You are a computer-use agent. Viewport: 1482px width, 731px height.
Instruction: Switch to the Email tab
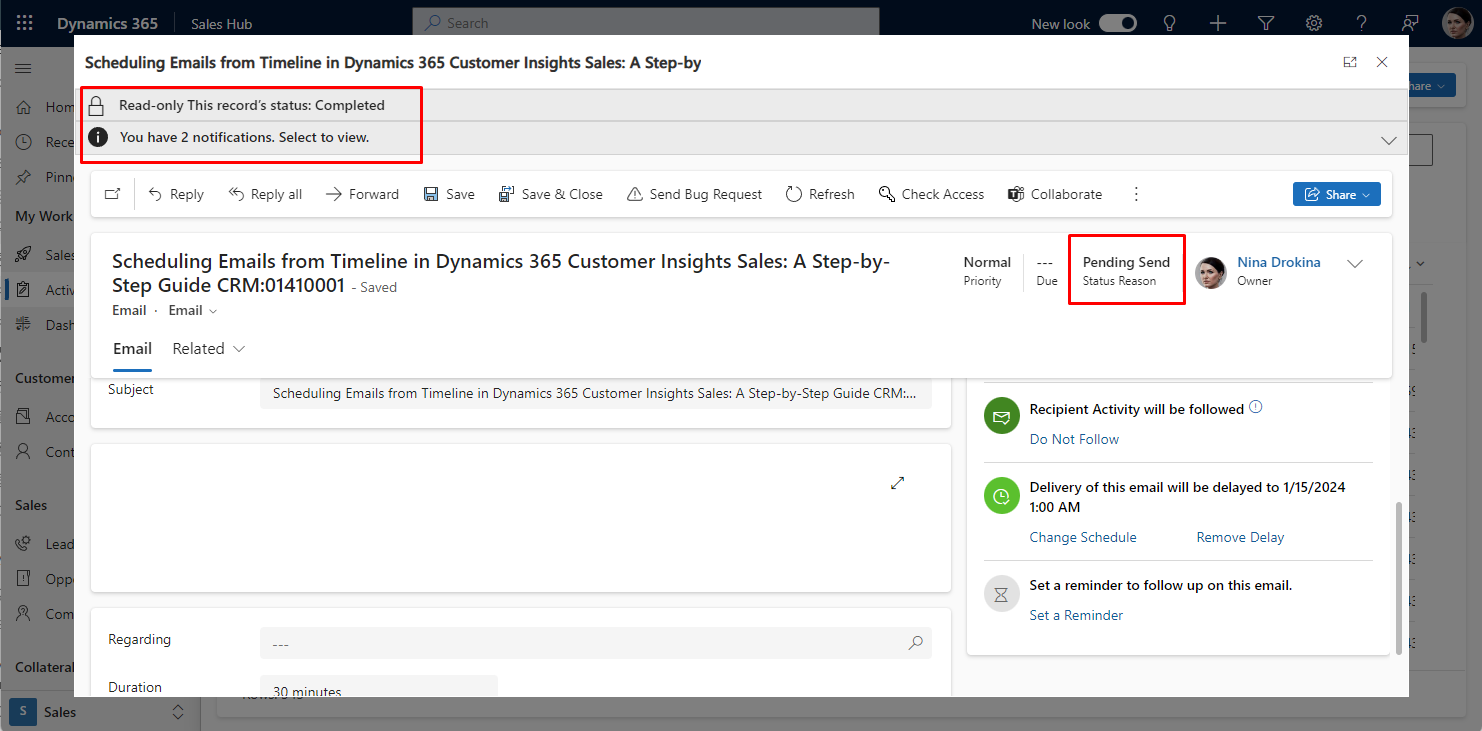(132, 348)
